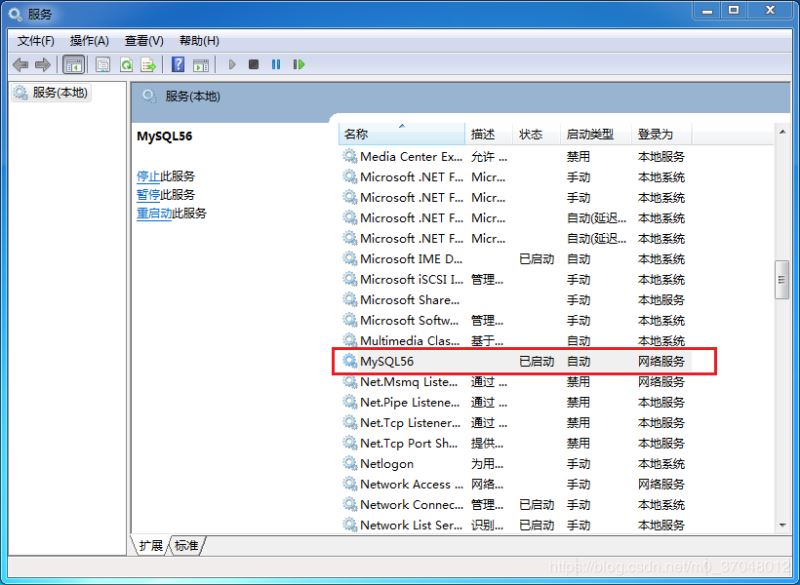Click the gear icon beside Net.Msmq Liste...

(x=349, y=381)
